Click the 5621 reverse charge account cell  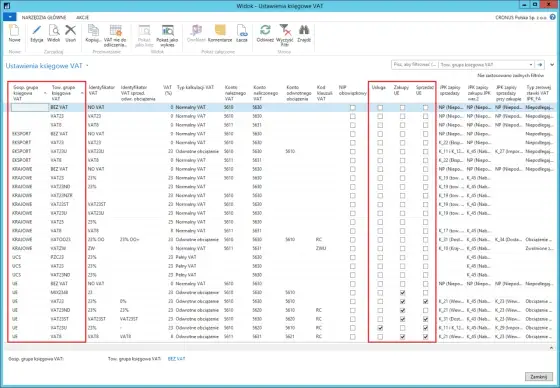(x=290, y=337)
